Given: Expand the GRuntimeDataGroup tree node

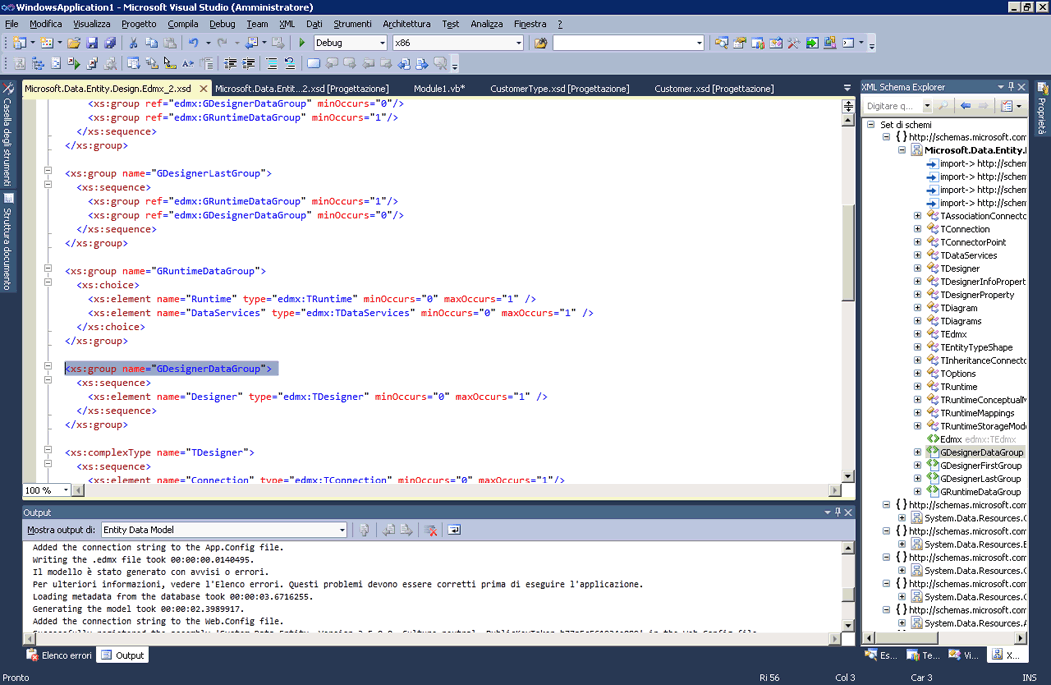Looking at the screenshot, I should (918, 491).
